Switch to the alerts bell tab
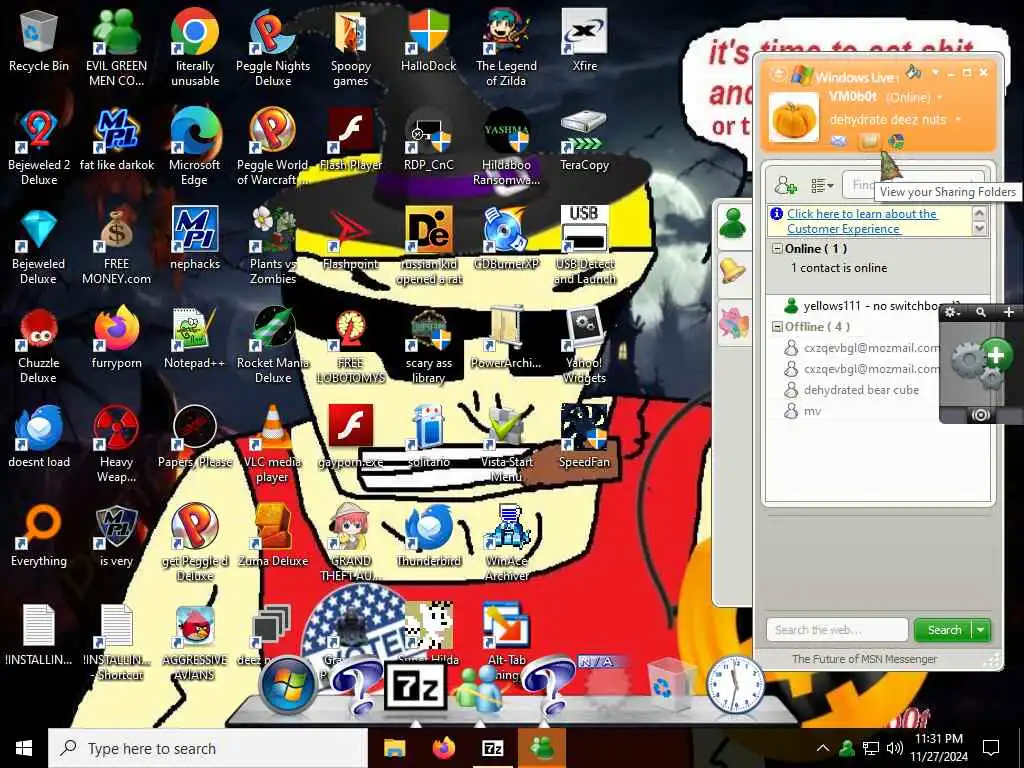Screen dimensions: 1024x768 click(x=733, y=272)
